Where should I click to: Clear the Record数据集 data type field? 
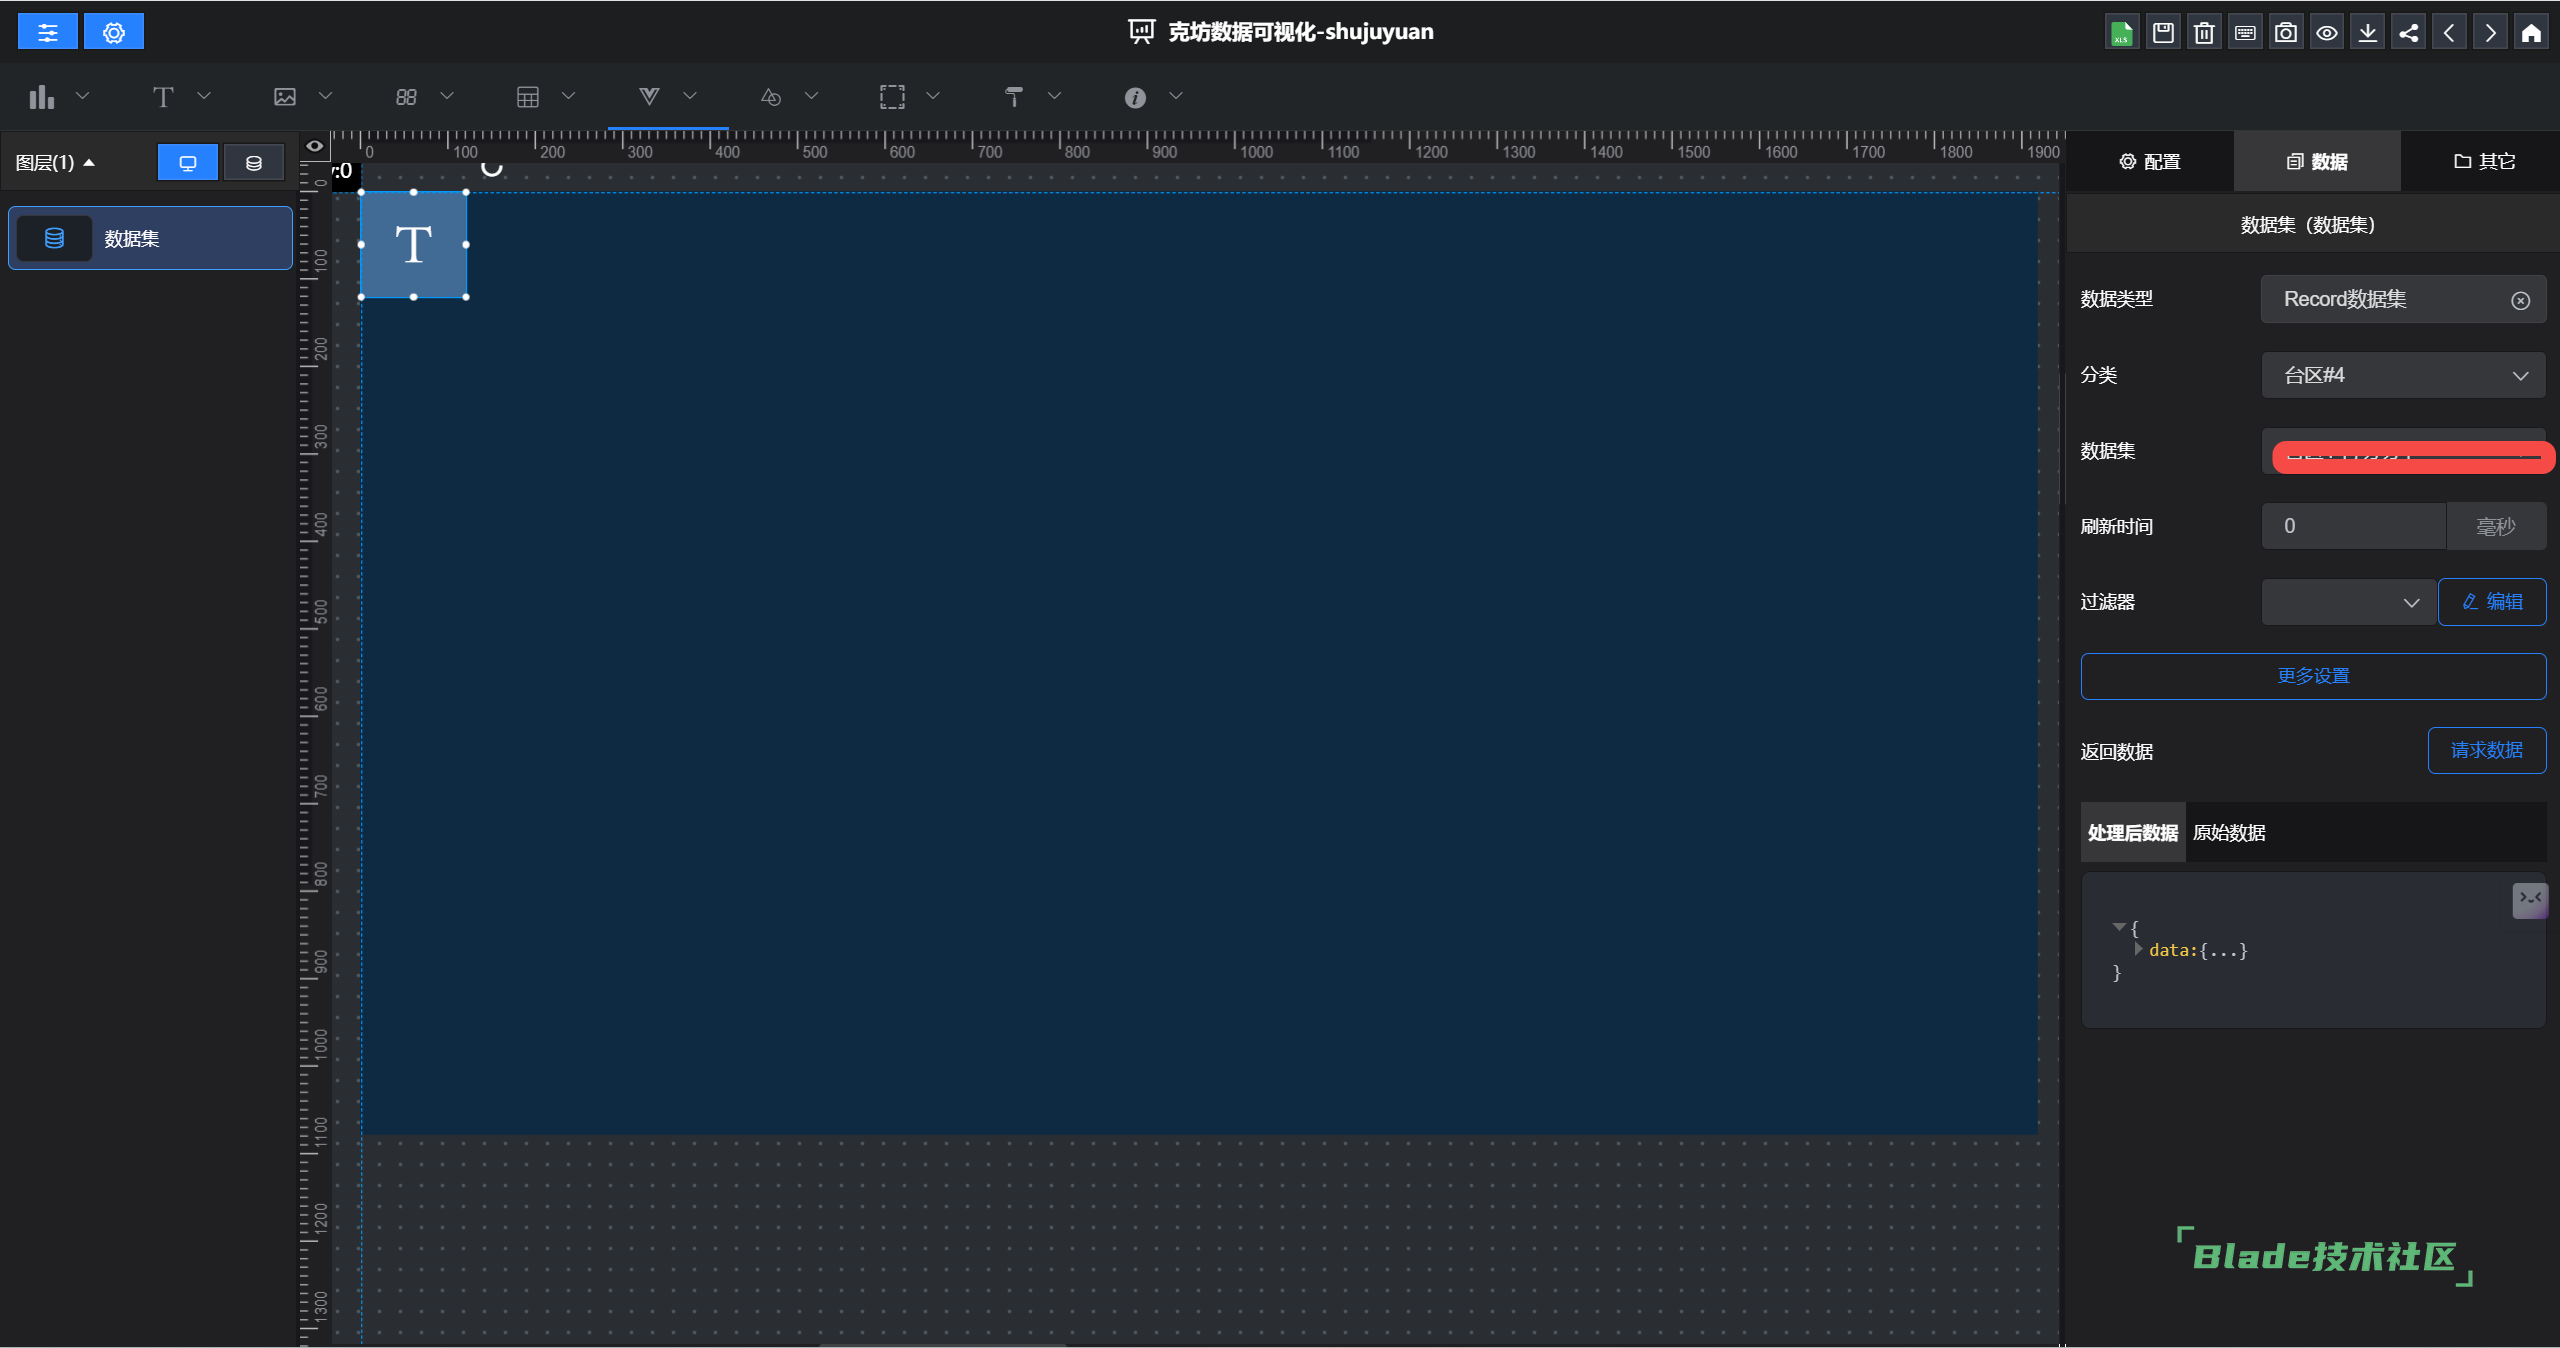(x=2520, y=300)
